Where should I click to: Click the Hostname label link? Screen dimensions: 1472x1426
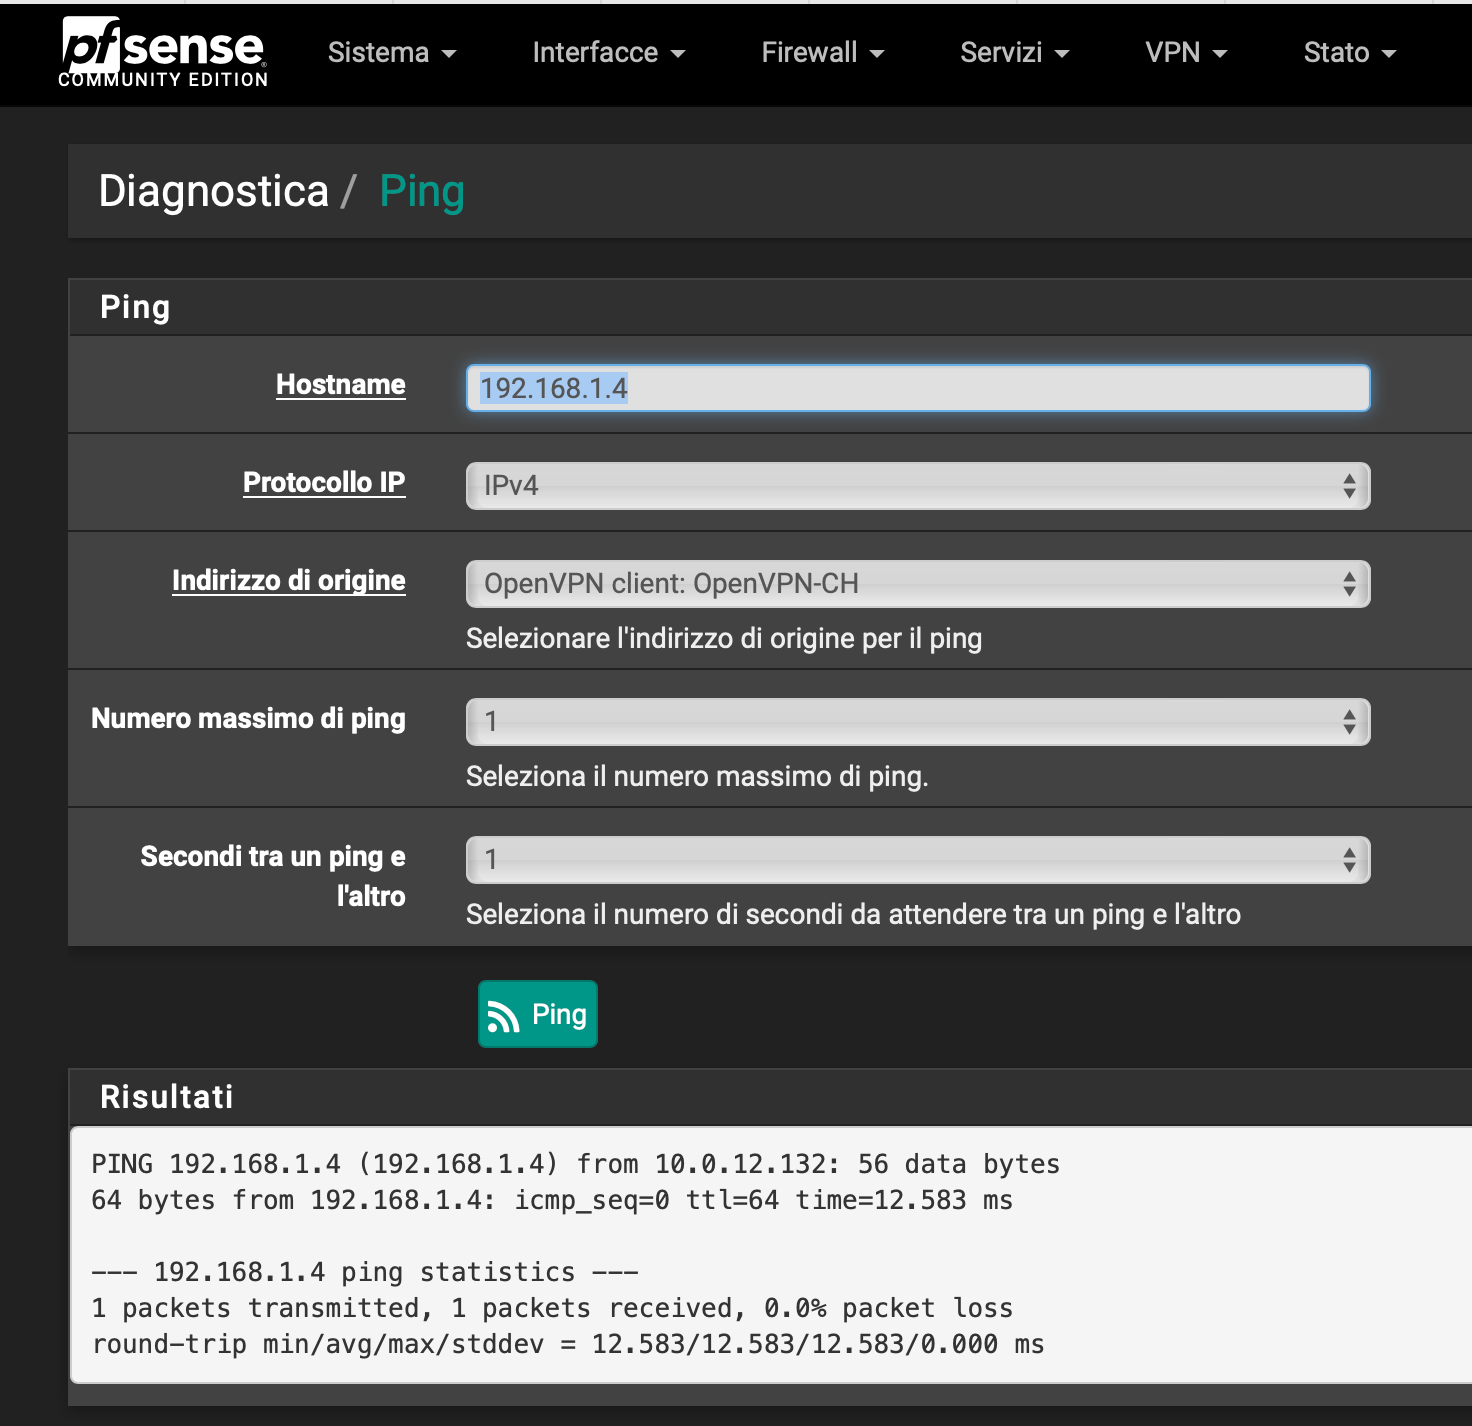(341, 384)
